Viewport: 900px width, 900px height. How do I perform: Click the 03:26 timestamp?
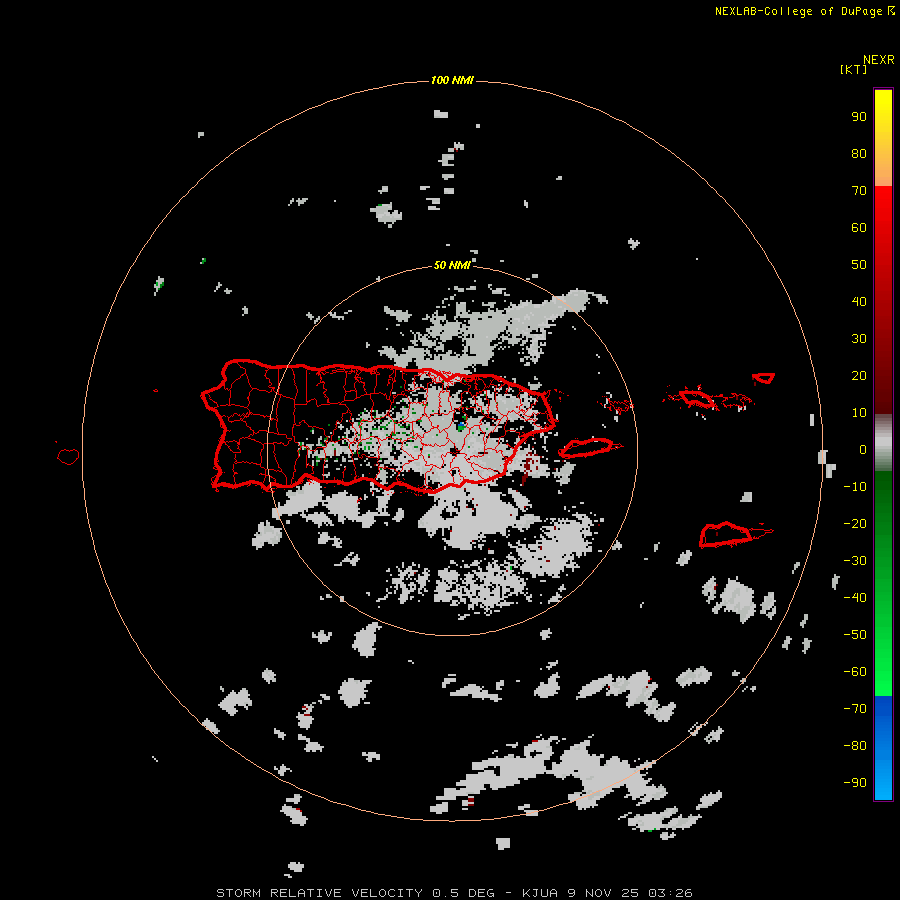(x=670, y=893)
